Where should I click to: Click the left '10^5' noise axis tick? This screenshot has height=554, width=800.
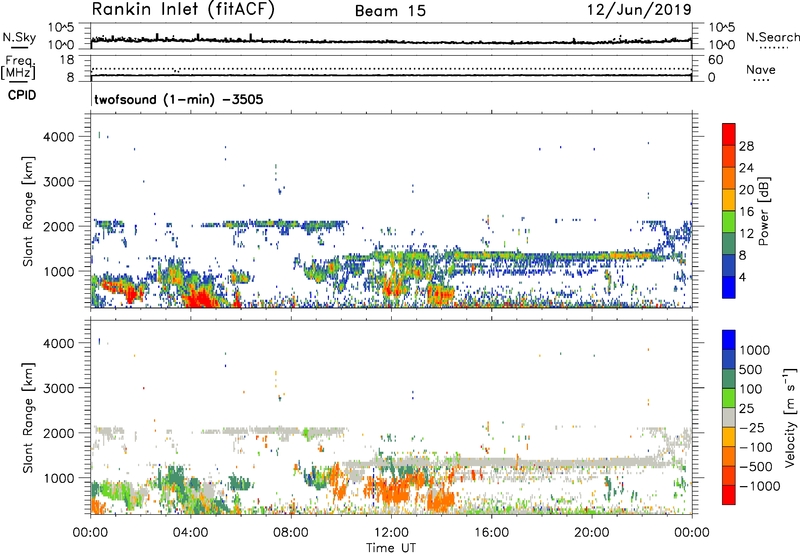pos(61,27)
